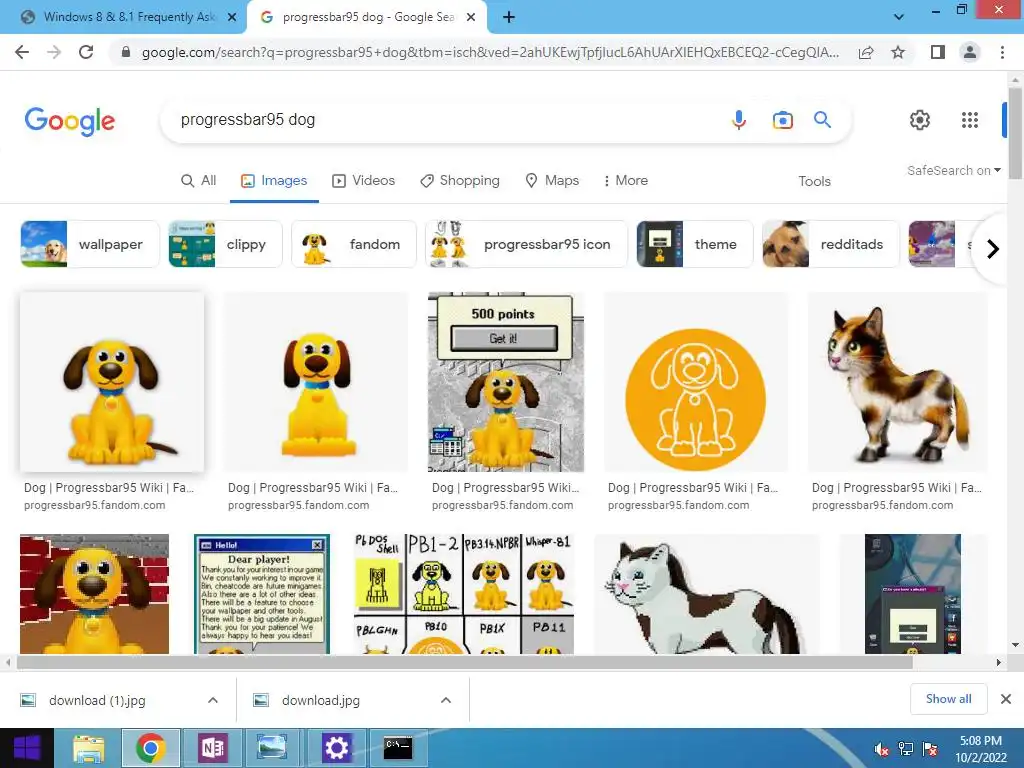The image size is (1024, 768).
Task: Bookmark this page with the star
Action: coord(898,52)
